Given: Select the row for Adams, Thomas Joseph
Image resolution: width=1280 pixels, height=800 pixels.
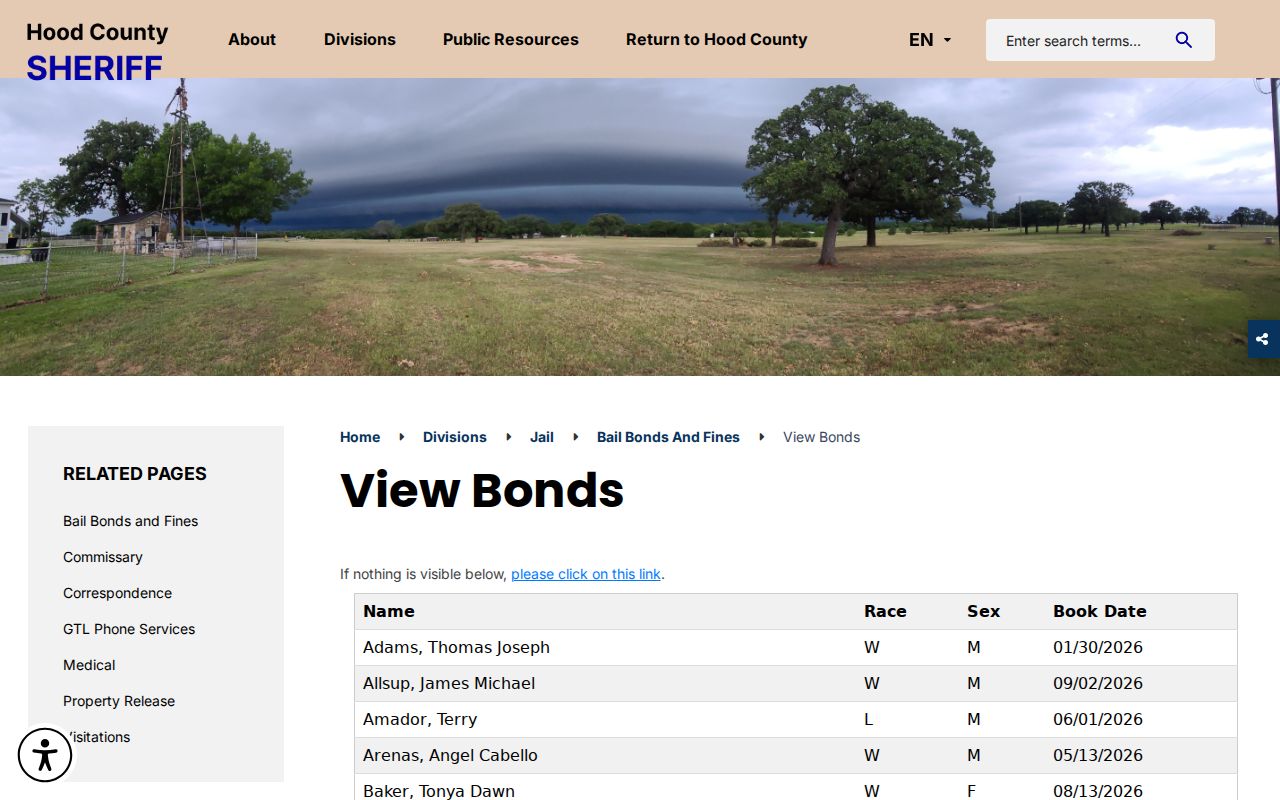Looking at the screenshot, I should pyautogui.click(x=796, y=647).
